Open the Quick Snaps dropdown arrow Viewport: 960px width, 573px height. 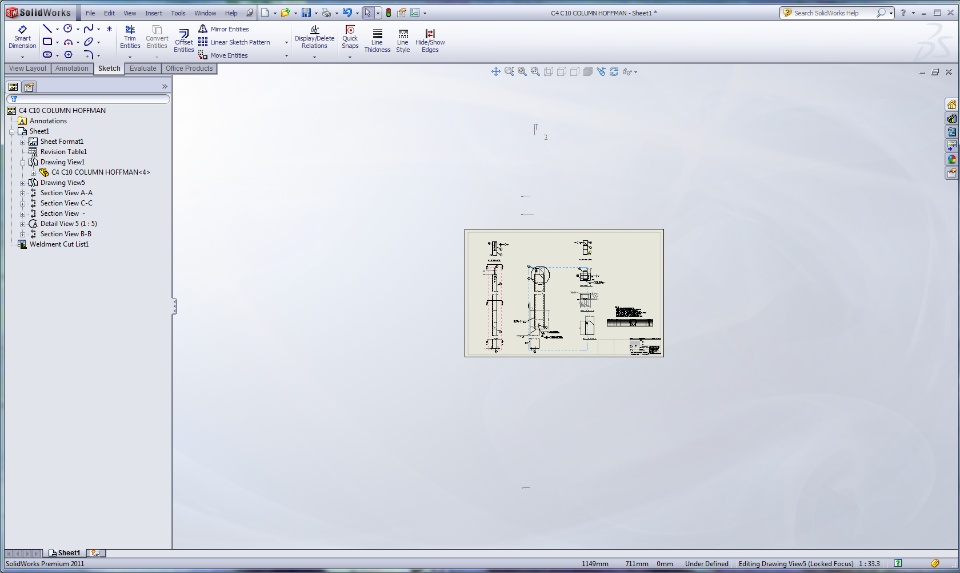(350, 56)
